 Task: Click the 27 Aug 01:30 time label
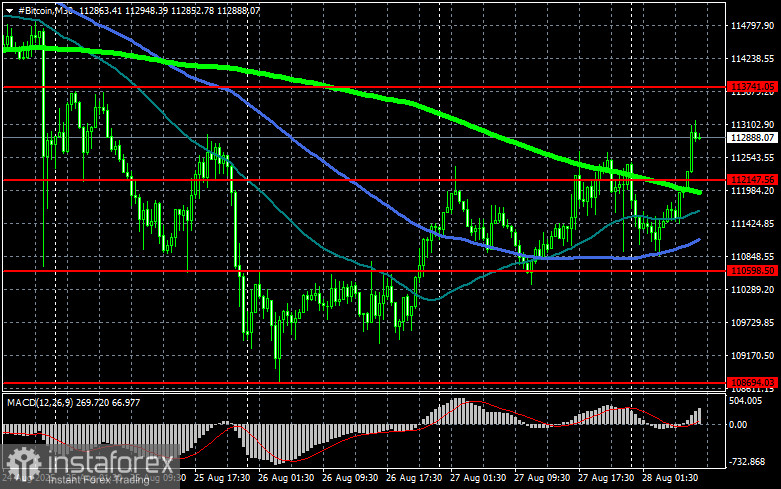478,478
